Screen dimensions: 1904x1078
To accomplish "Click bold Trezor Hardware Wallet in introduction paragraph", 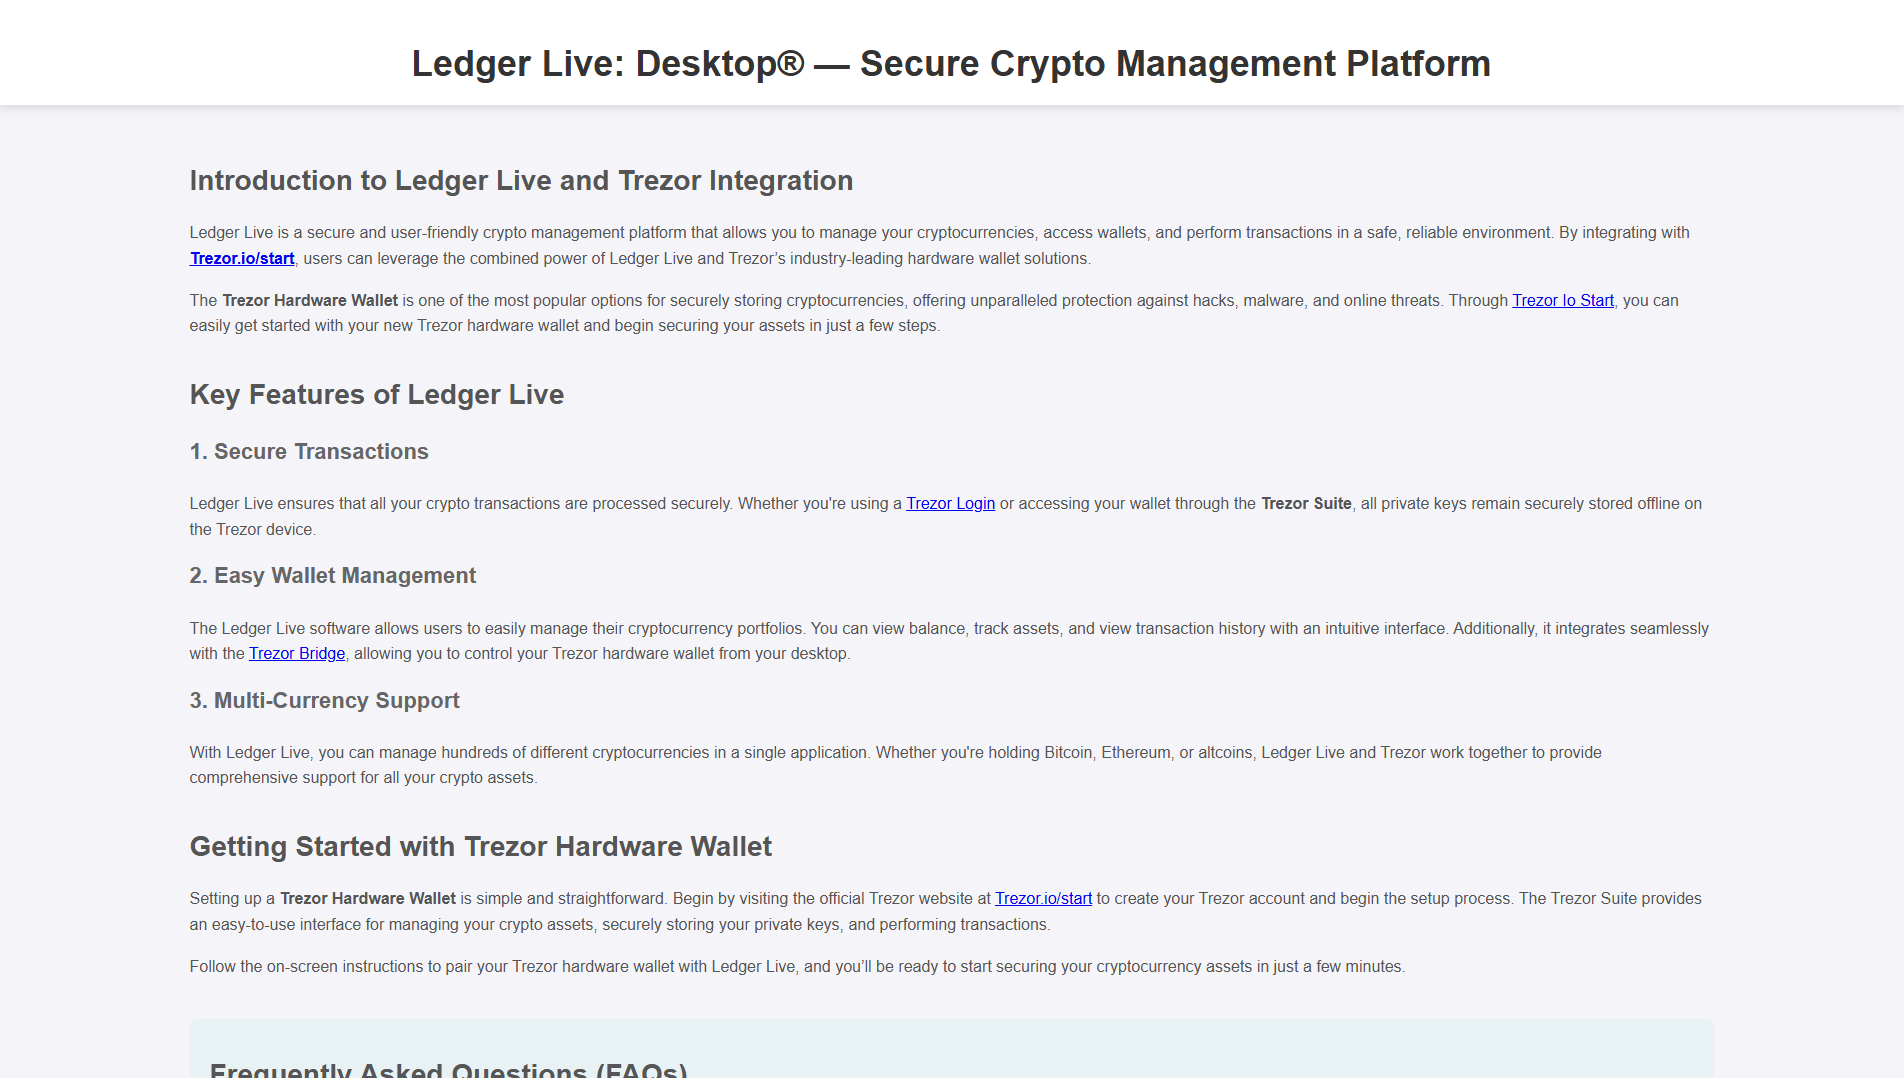I will (x=310, y=300).
